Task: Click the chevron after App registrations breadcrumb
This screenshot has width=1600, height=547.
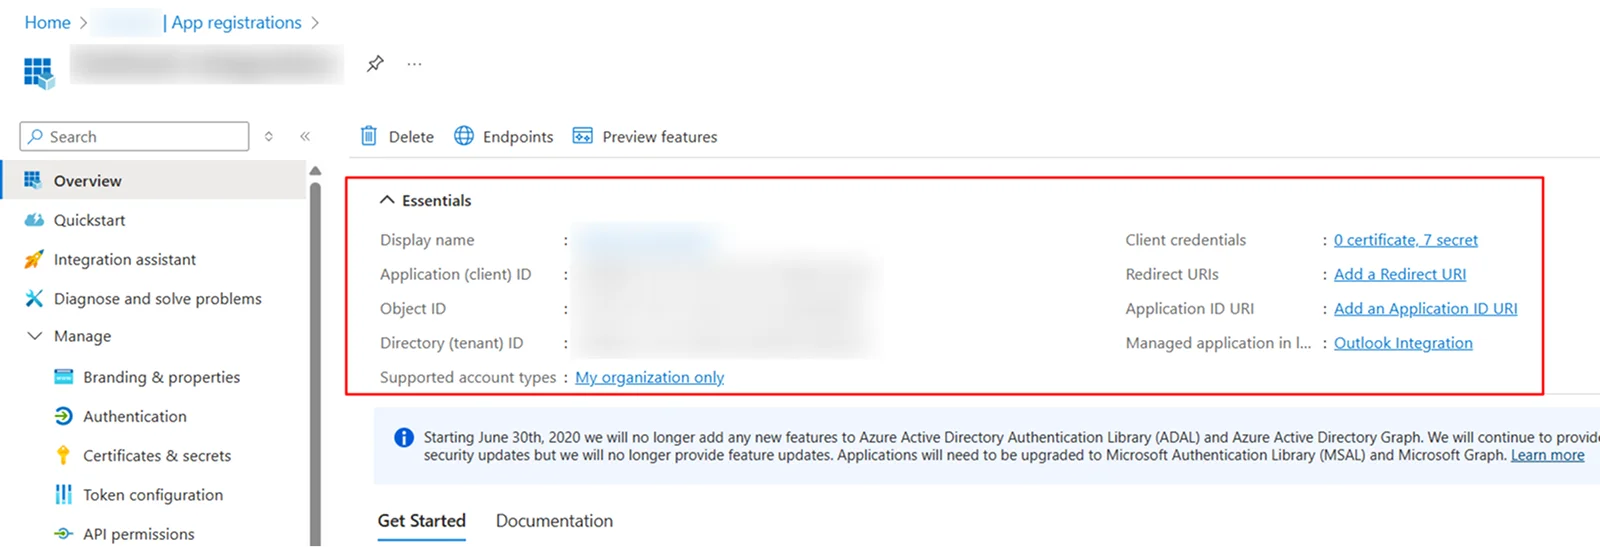Action: click(315, 22)
